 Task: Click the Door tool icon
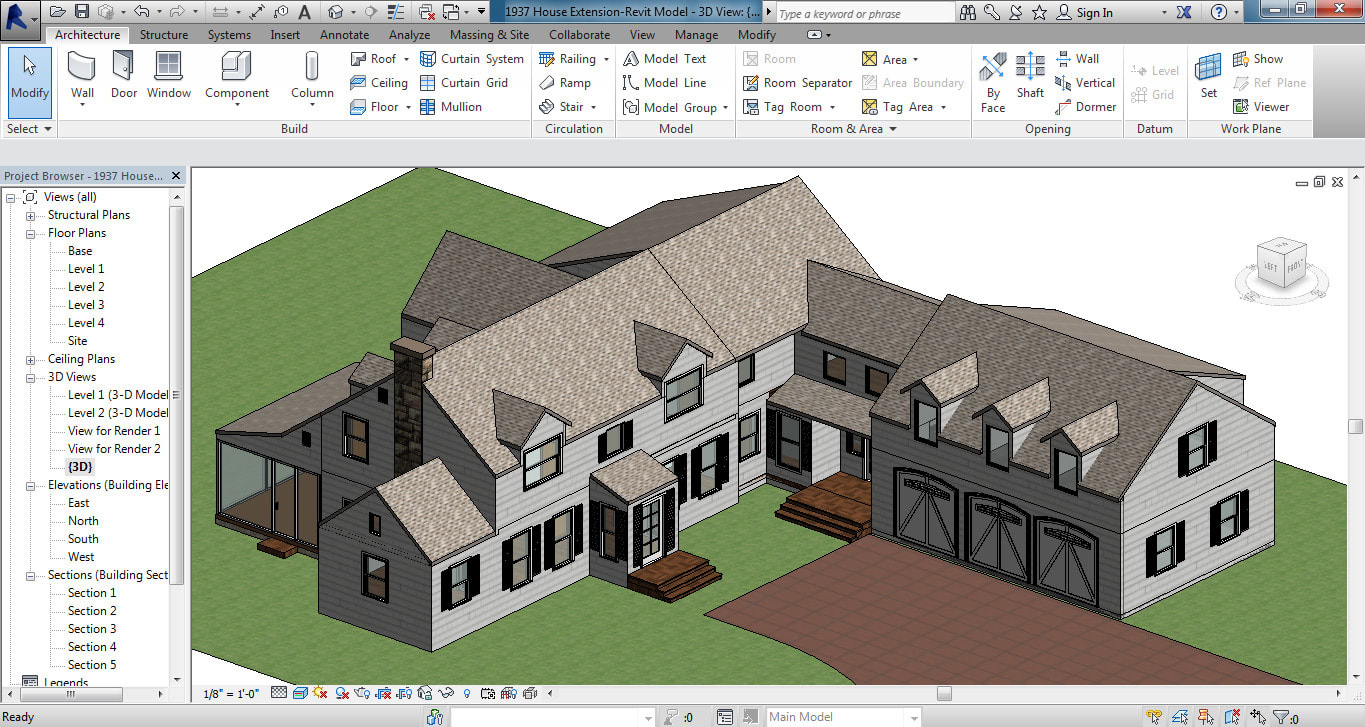124,76
